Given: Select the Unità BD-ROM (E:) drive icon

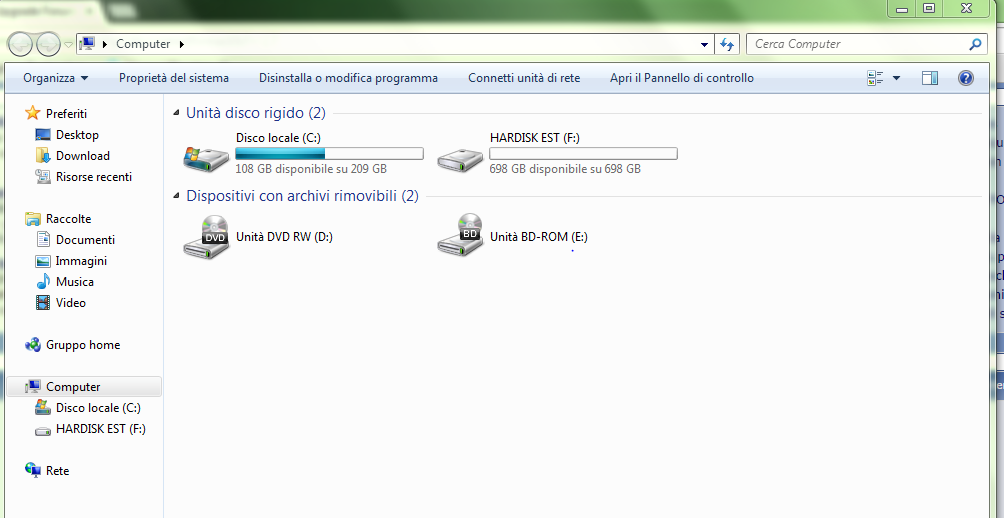Looking at the screenshot, I should [x=460, y=237].
